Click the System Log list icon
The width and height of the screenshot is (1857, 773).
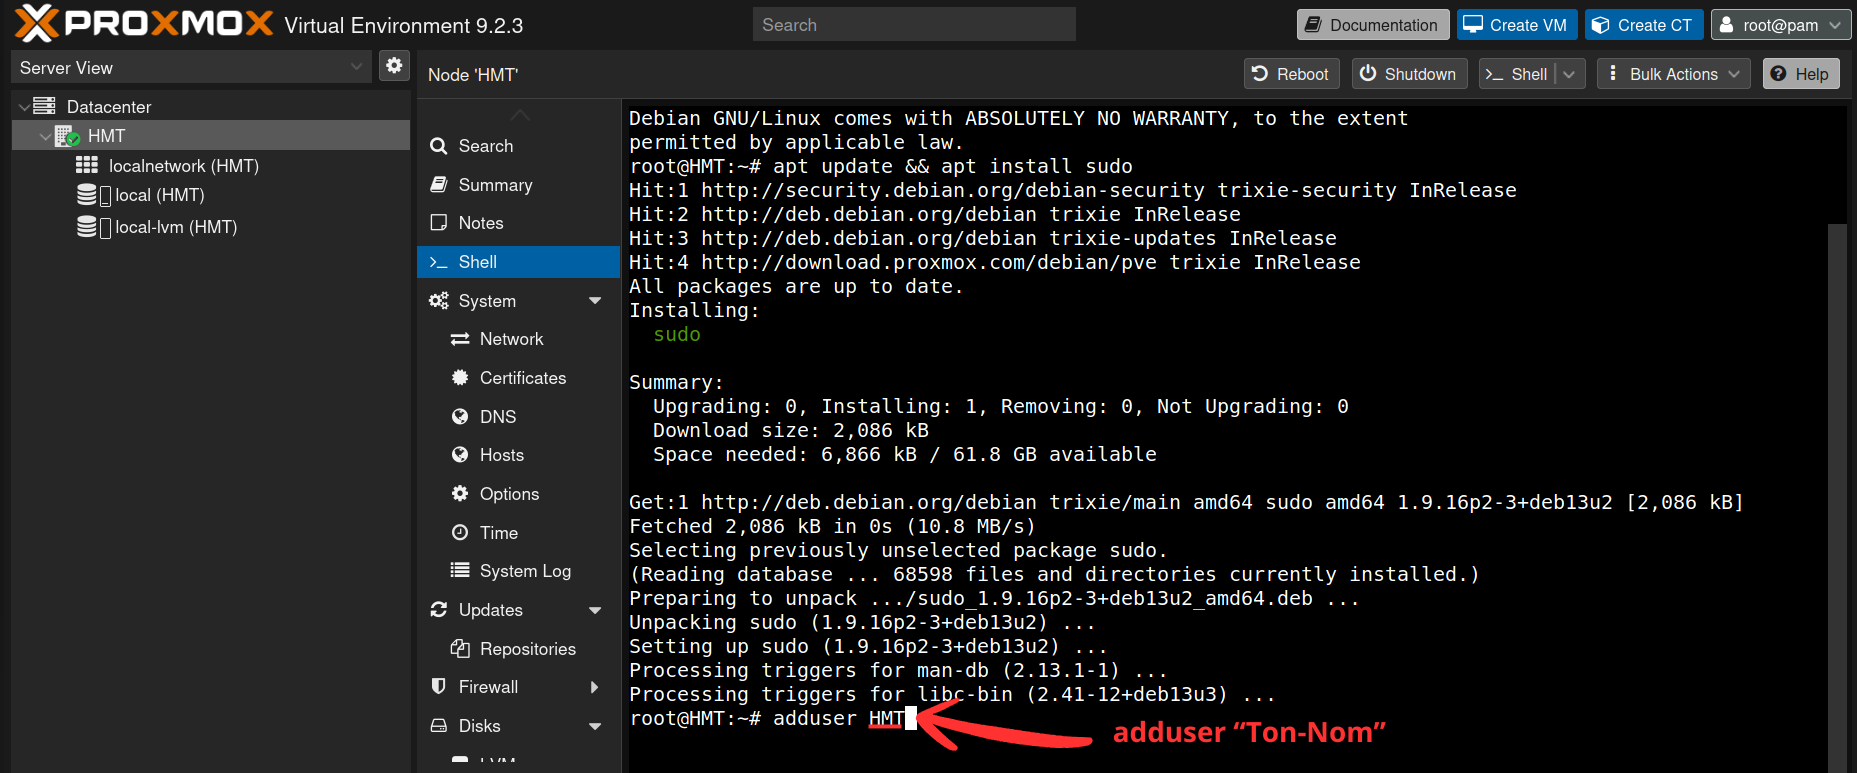460,571
